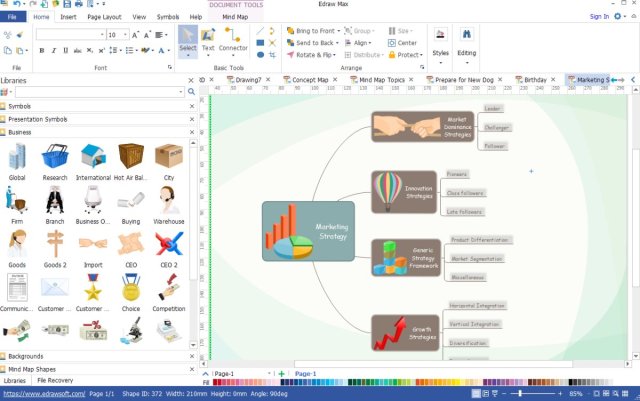Choose the Text tool
This screenshot has height=401, width=640.
click(x=208, y=40)
